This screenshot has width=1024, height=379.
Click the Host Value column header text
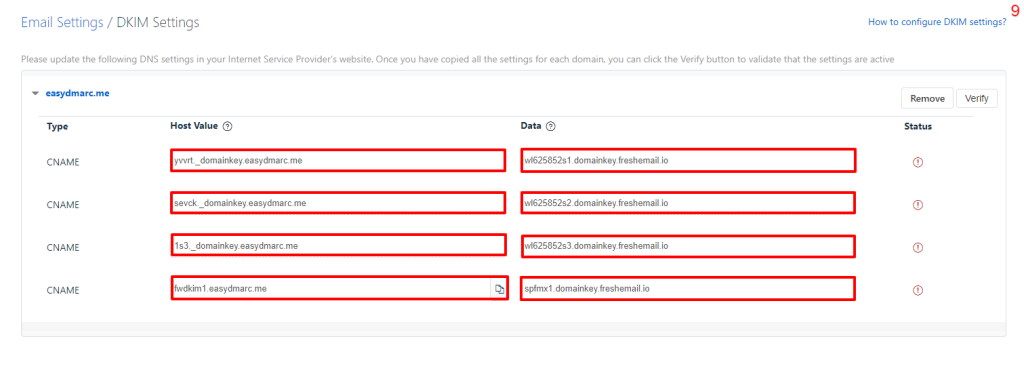pos(194,126)
